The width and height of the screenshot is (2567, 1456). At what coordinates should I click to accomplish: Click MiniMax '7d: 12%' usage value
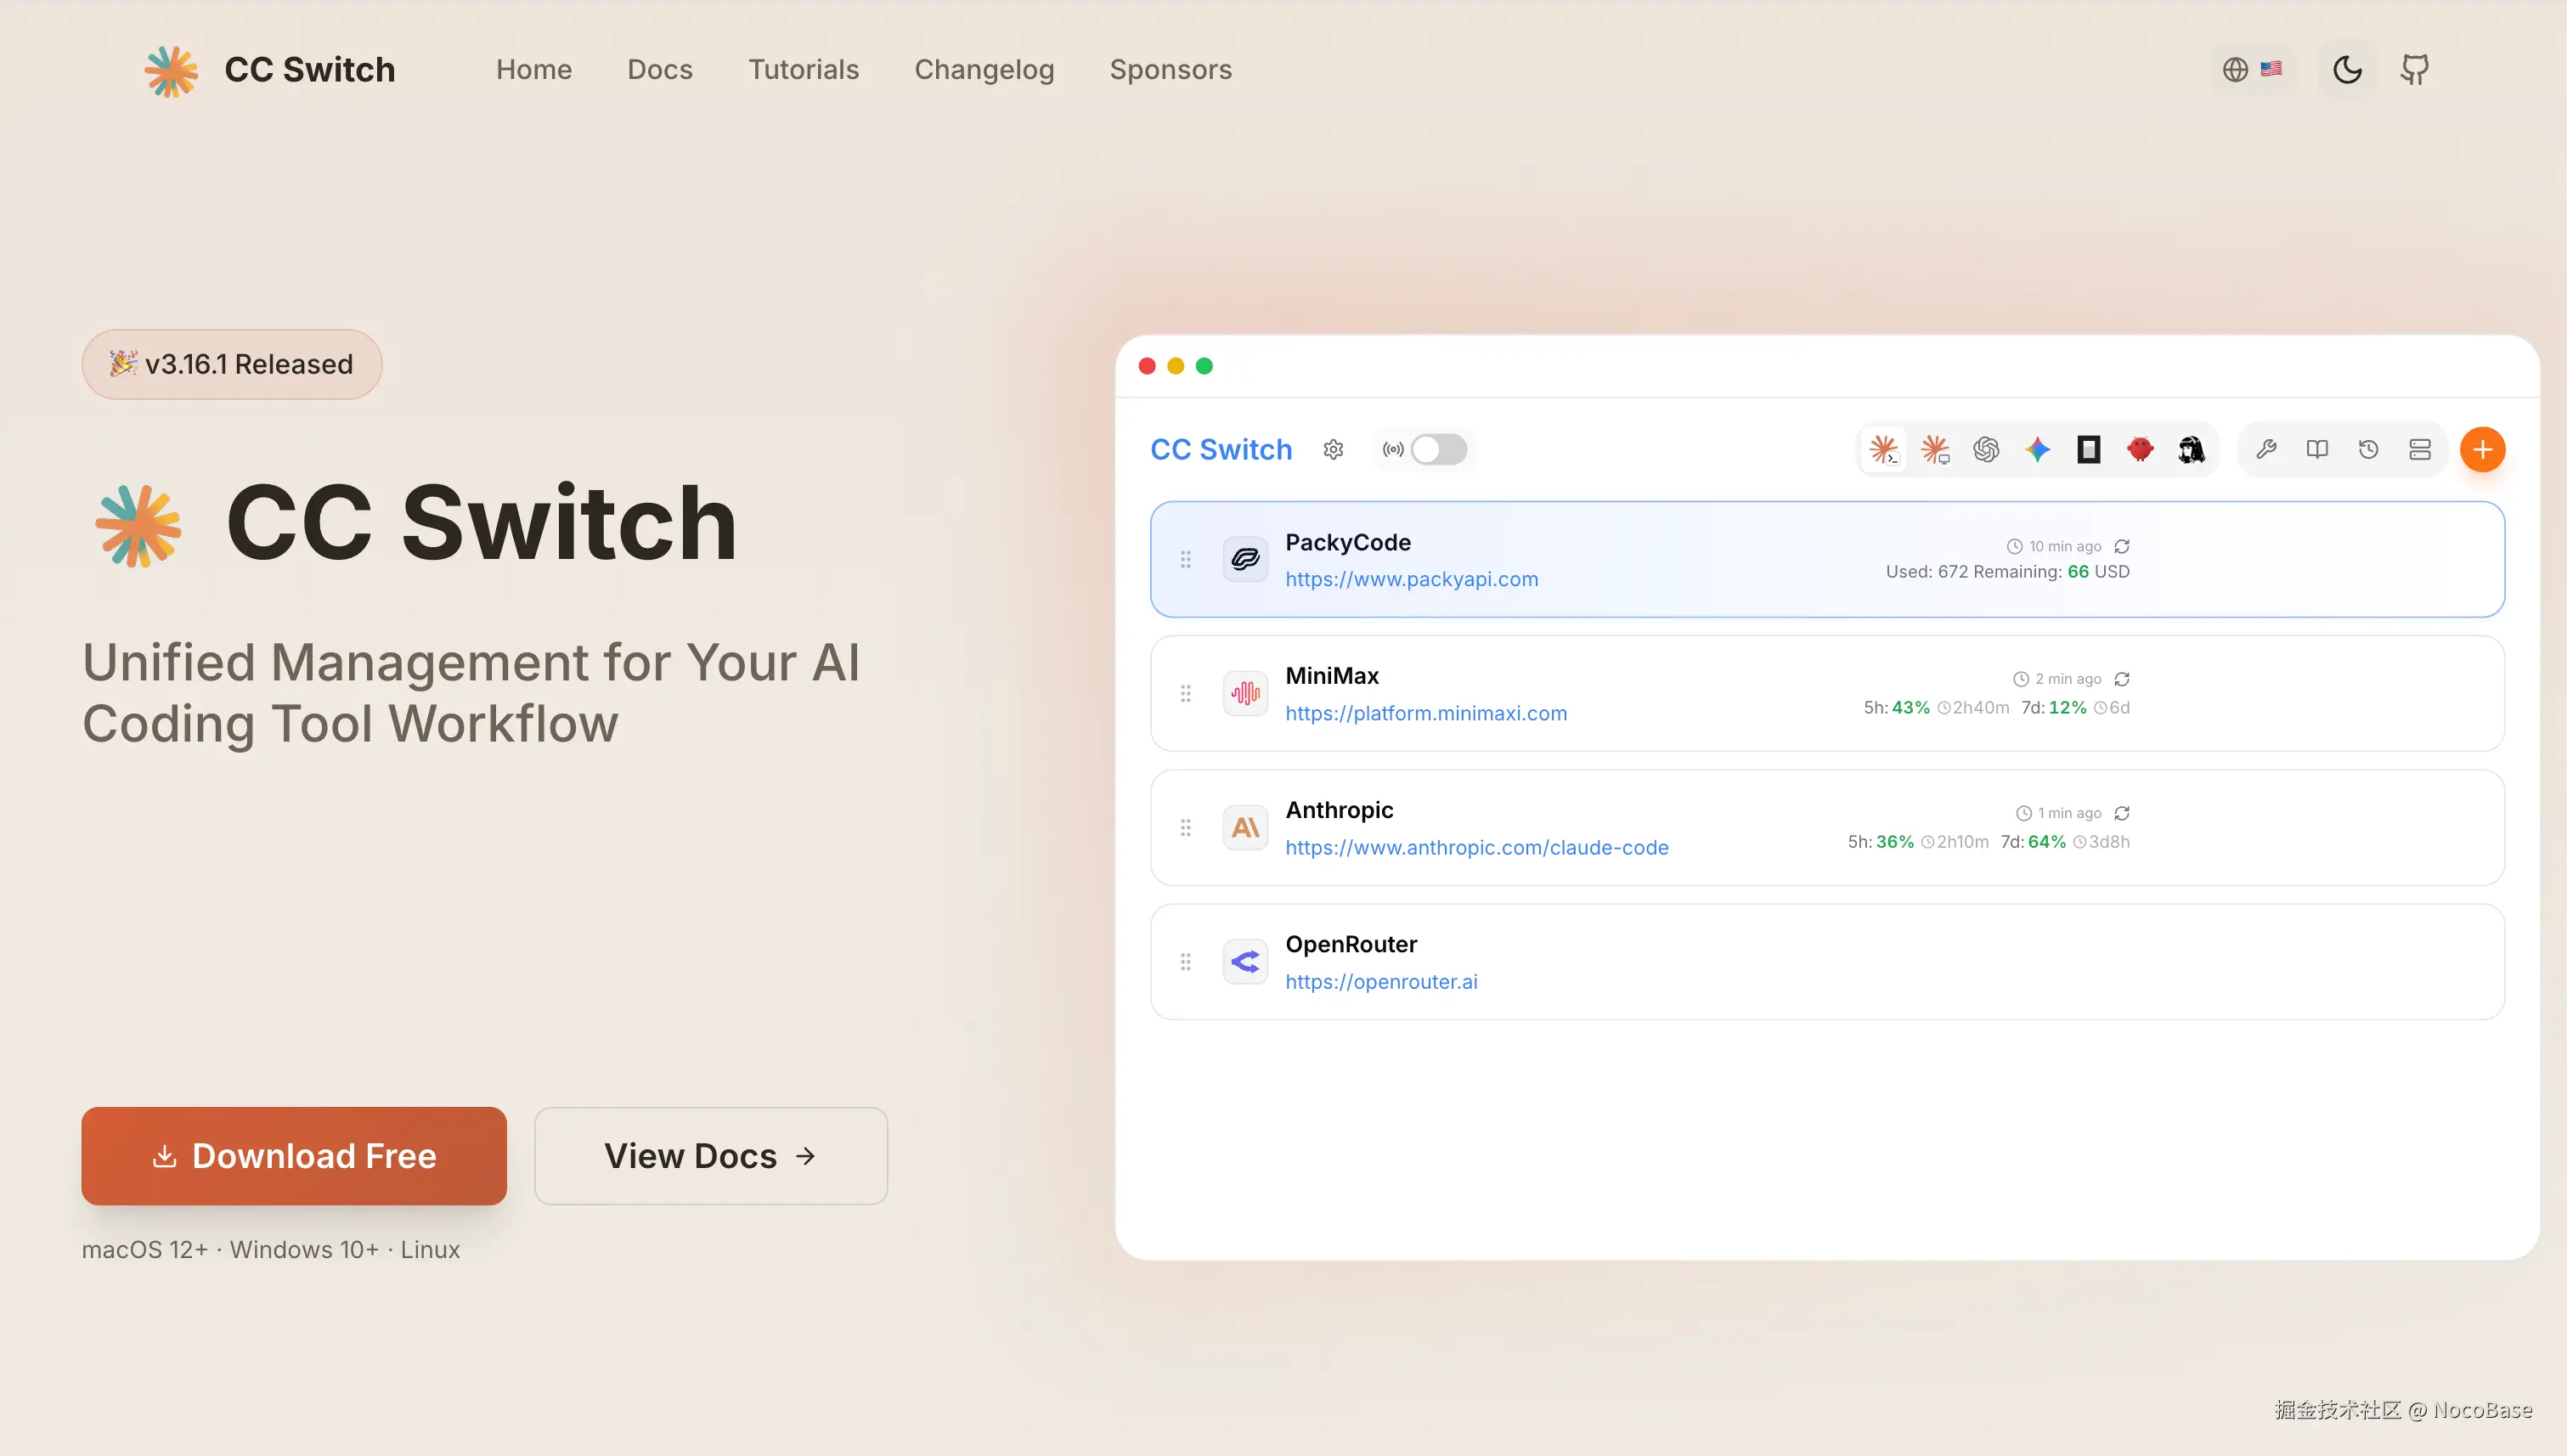(x=2053, y=708)
